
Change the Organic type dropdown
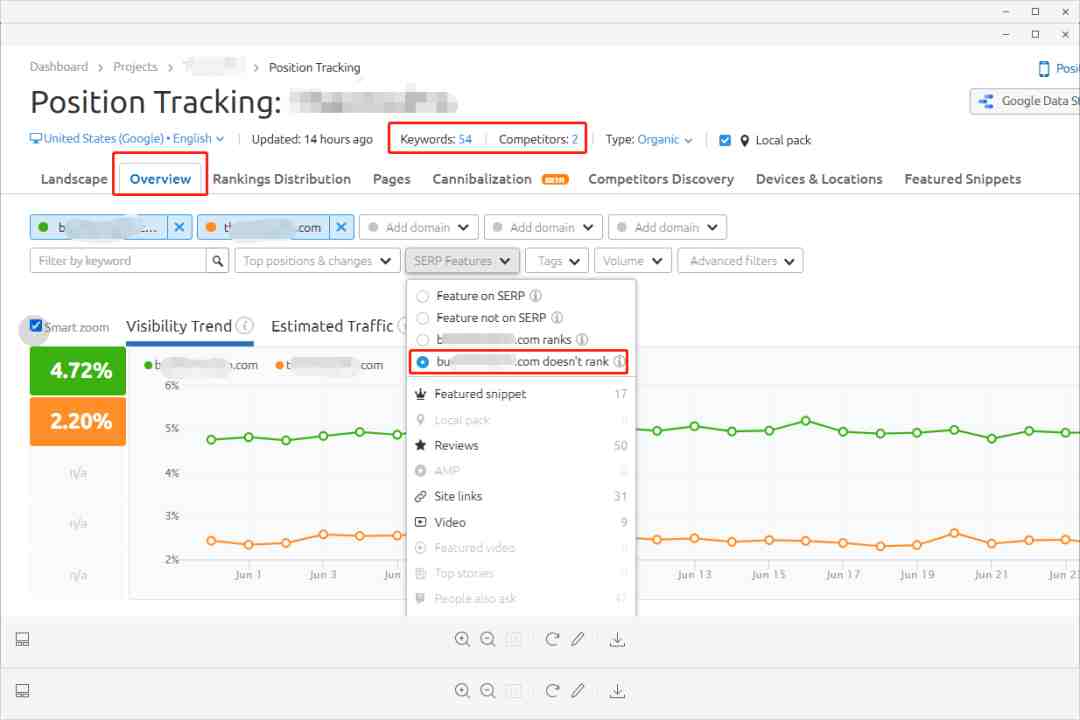click(665, 140)
